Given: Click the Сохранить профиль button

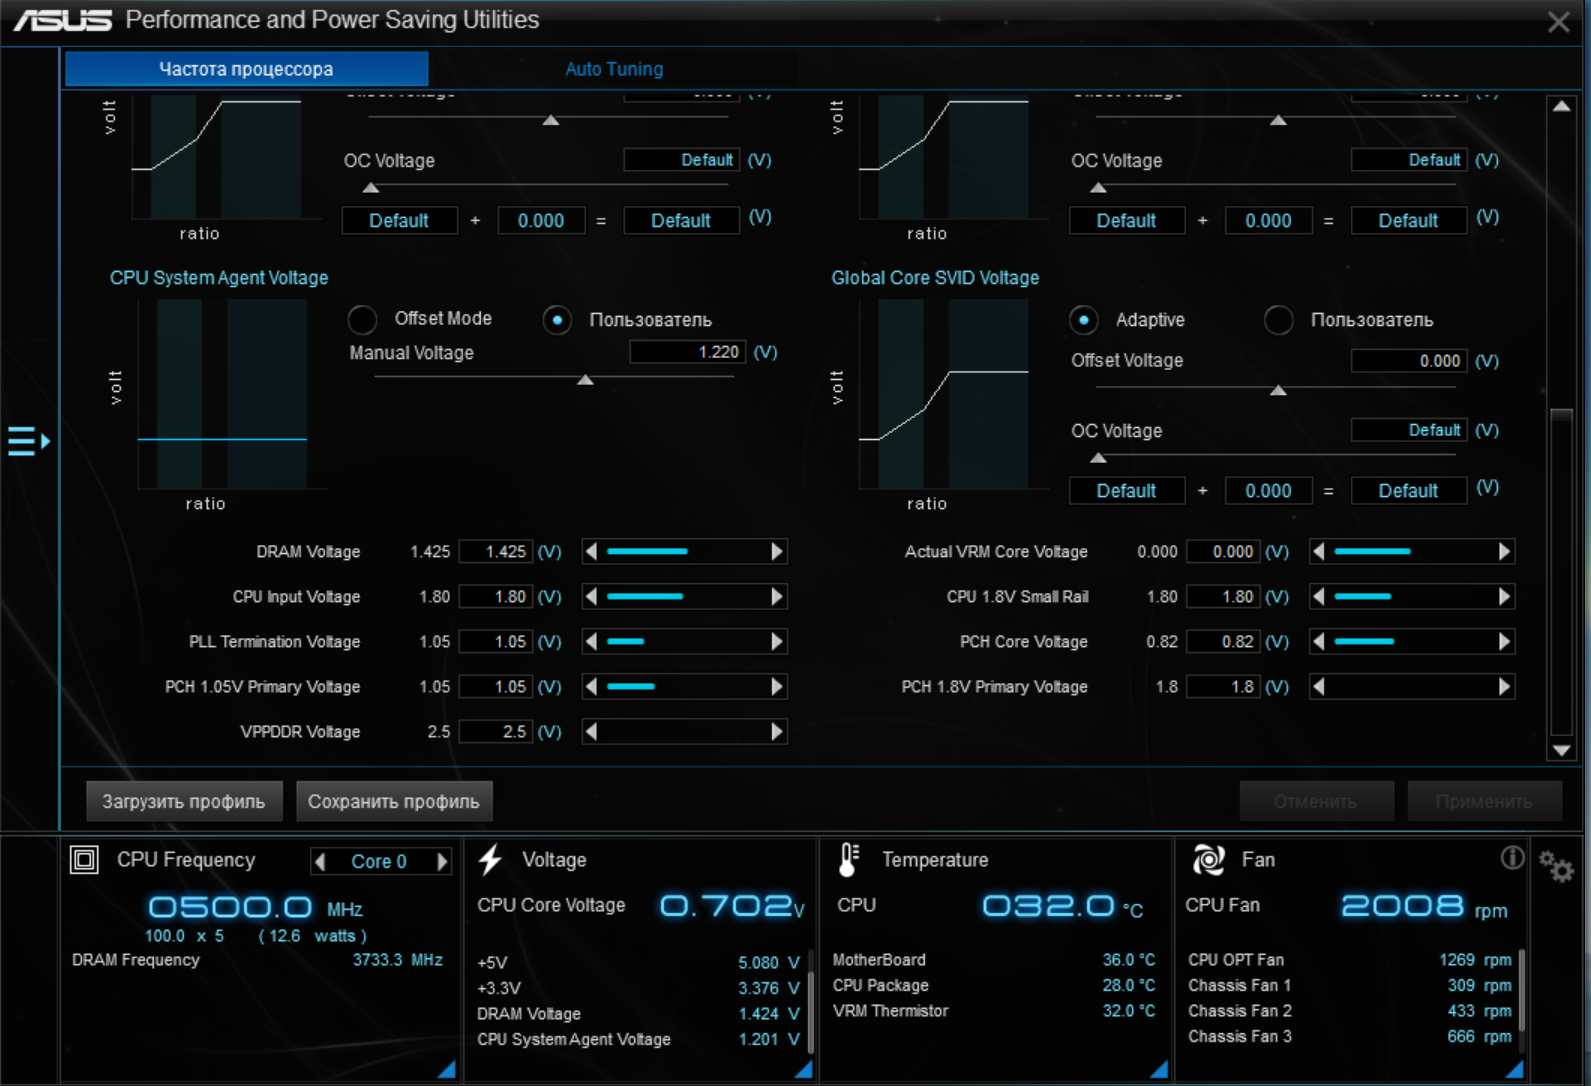Looking at the screenshot, I should [394, 801].
